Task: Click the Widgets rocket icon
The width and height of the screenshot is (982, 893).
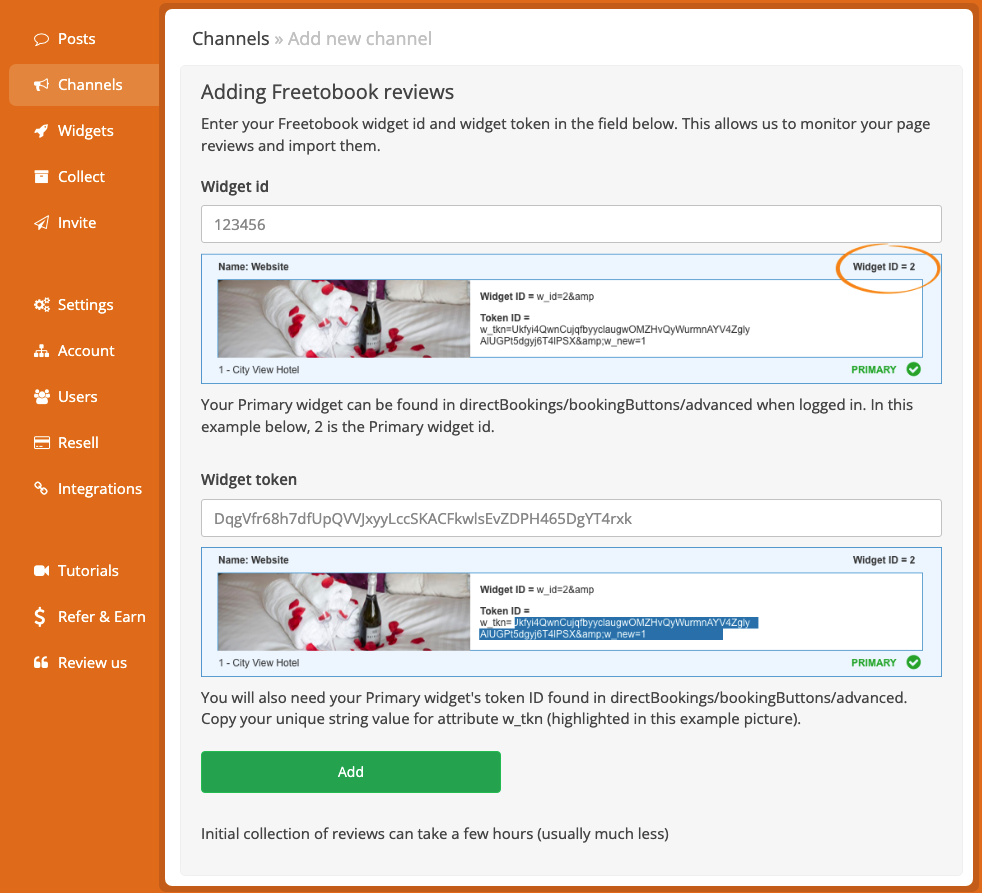Action: pos(41,131)
